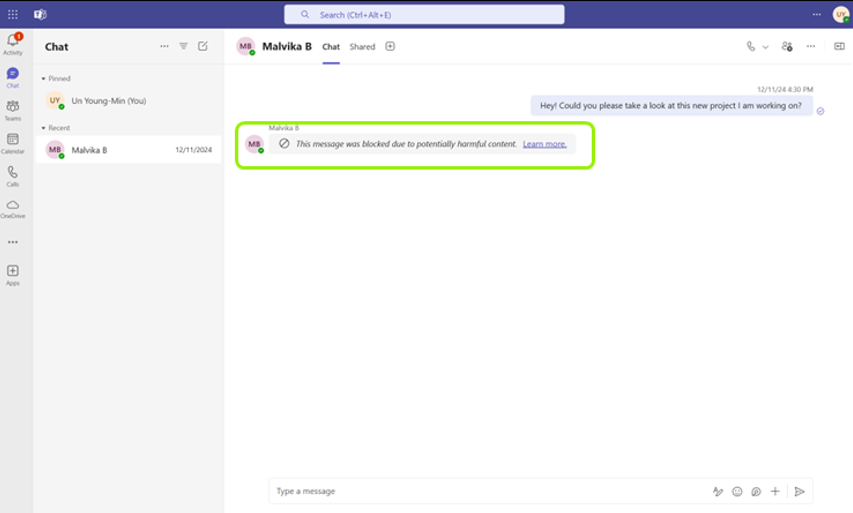Open Malvika B conversation in Recent

[x=128, y=150]
